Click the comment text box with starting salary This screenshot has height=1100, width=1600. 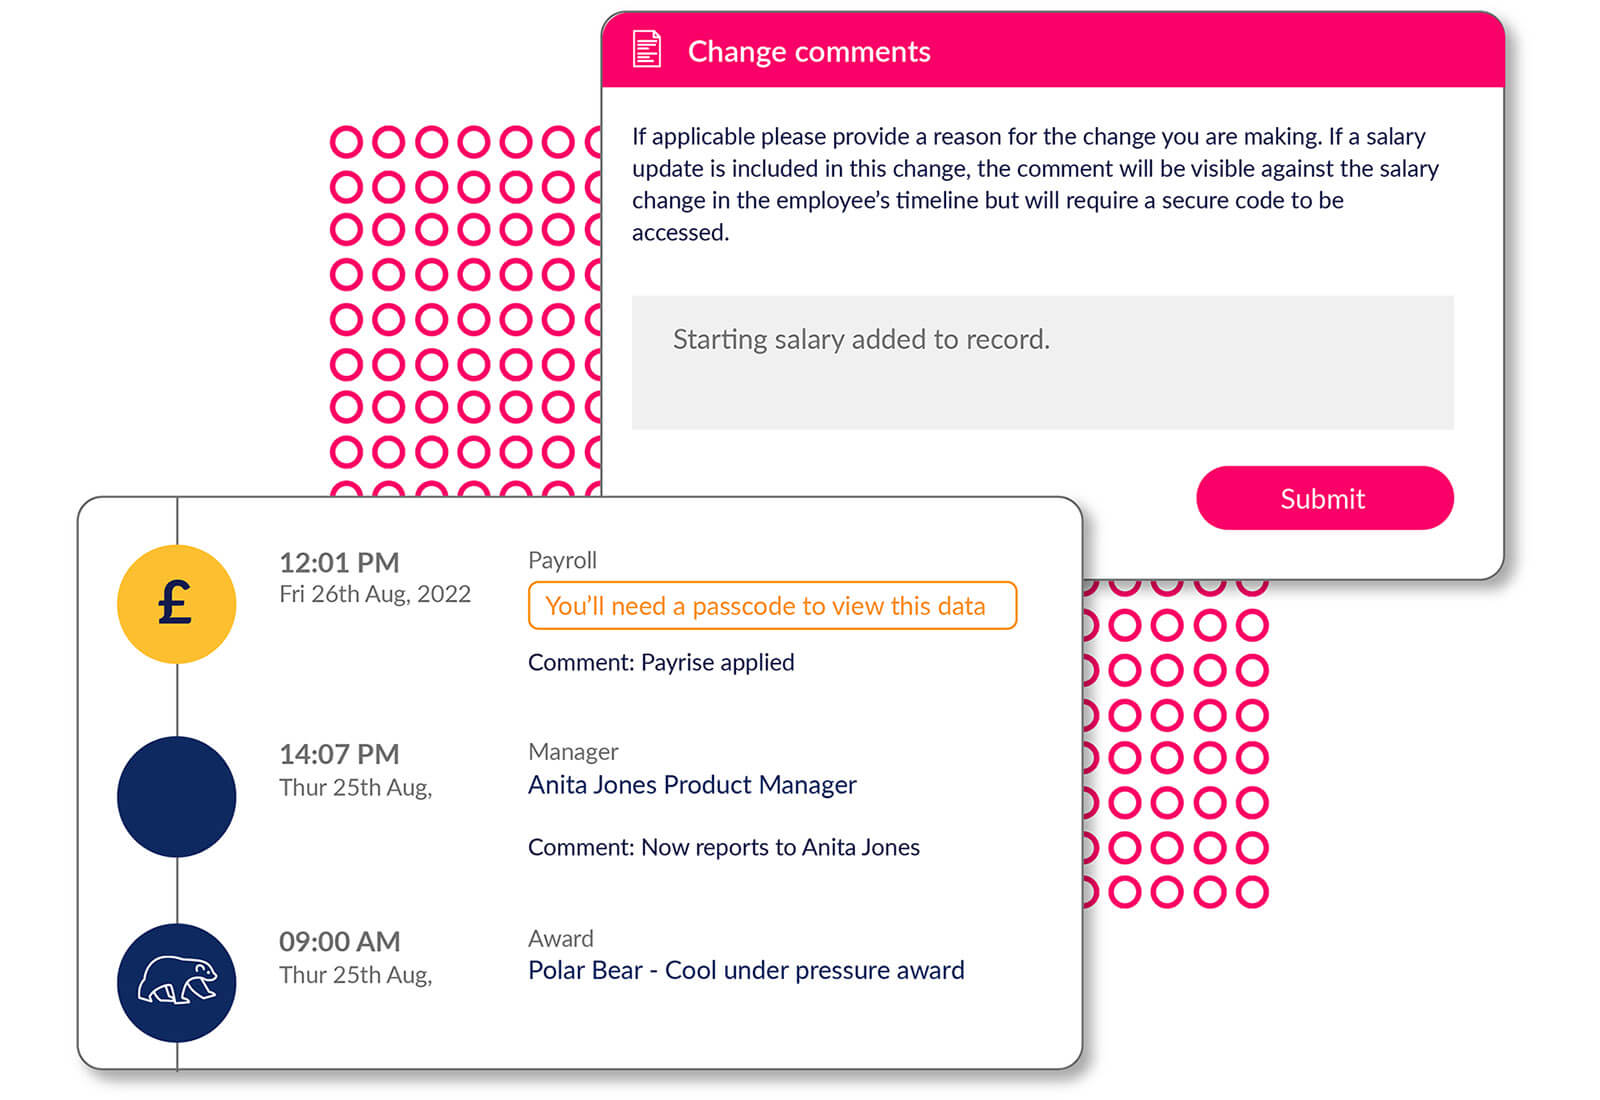pos(1042,362)
